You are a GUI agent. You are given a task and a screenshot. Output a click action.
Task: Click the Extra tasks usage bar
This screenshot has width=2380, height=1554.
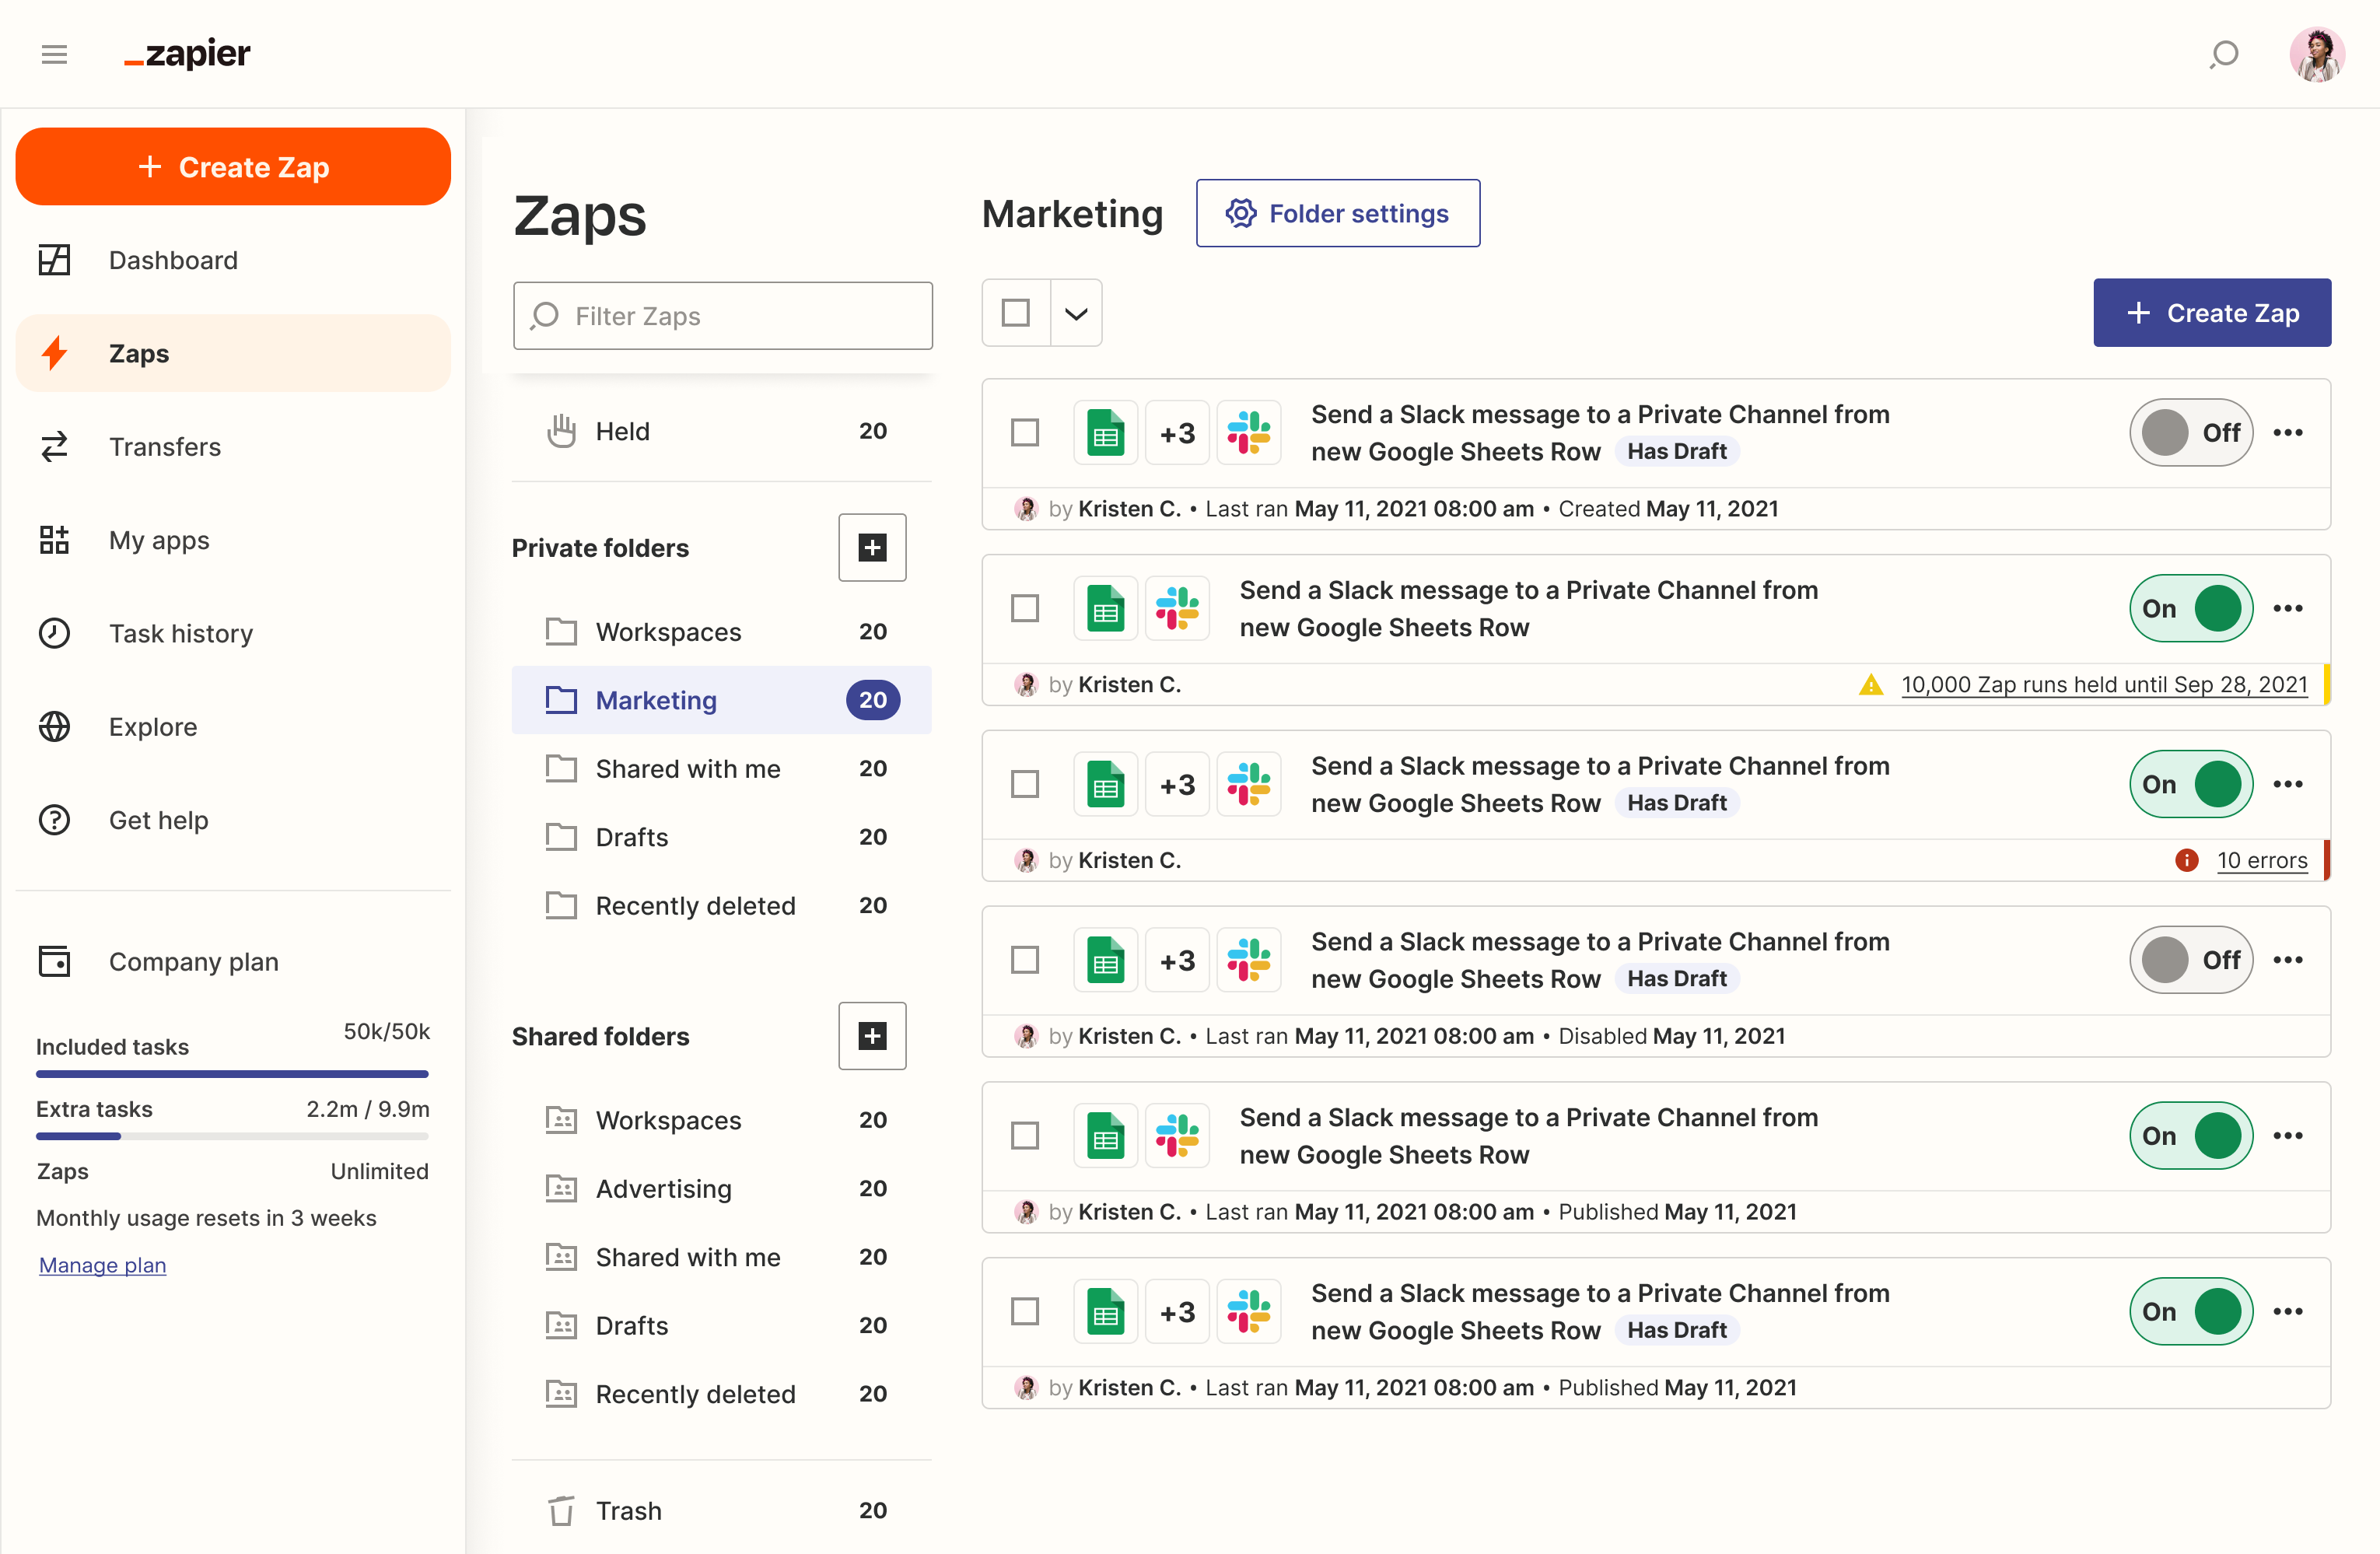click(232, 1136)
